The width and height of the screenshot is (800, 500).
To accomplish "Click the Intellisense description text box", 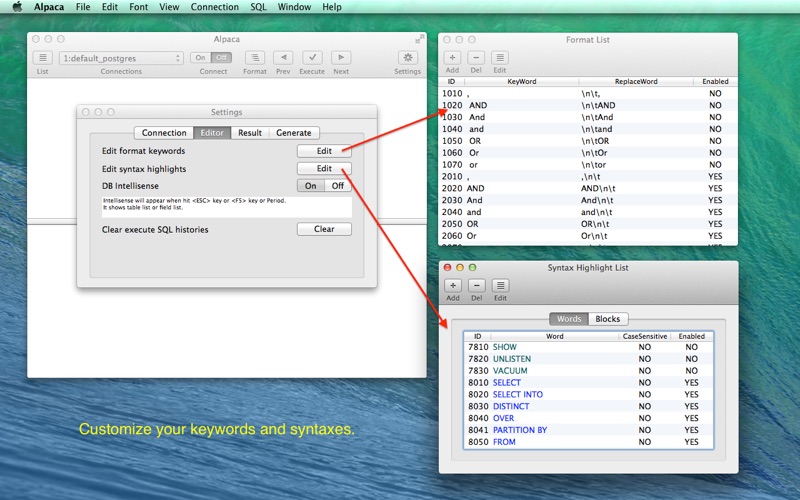I will tap(227, 207).
